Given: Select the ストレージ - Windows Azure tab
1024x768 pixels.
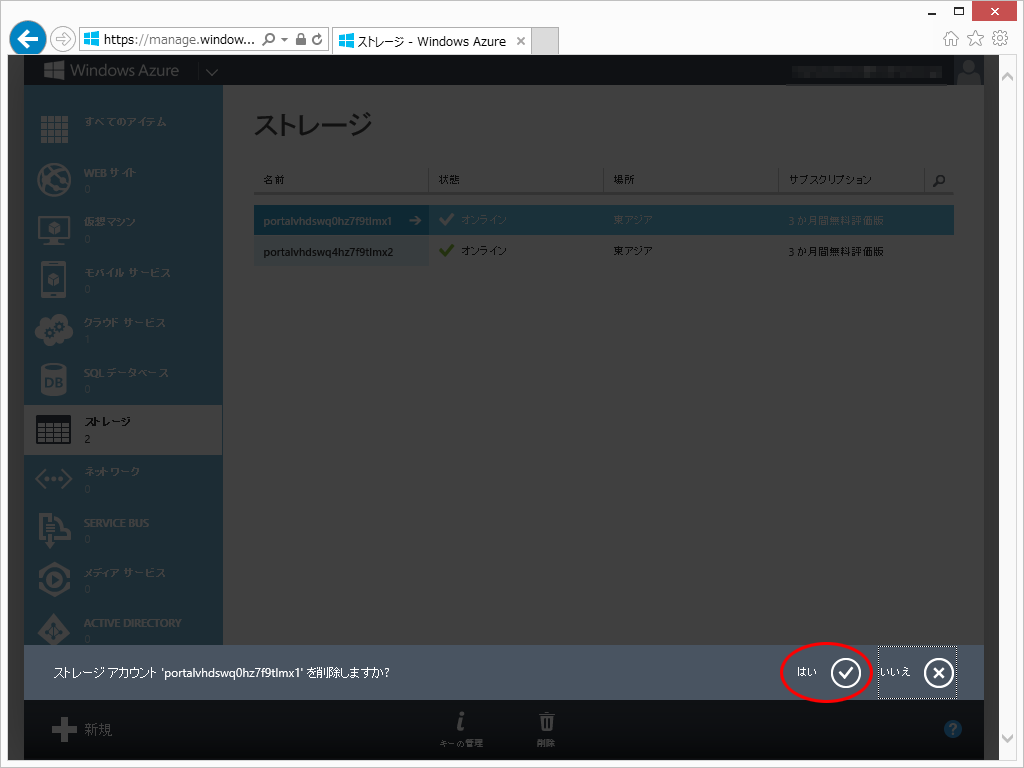Looking at the screenshot, I should tap(431, 41).
